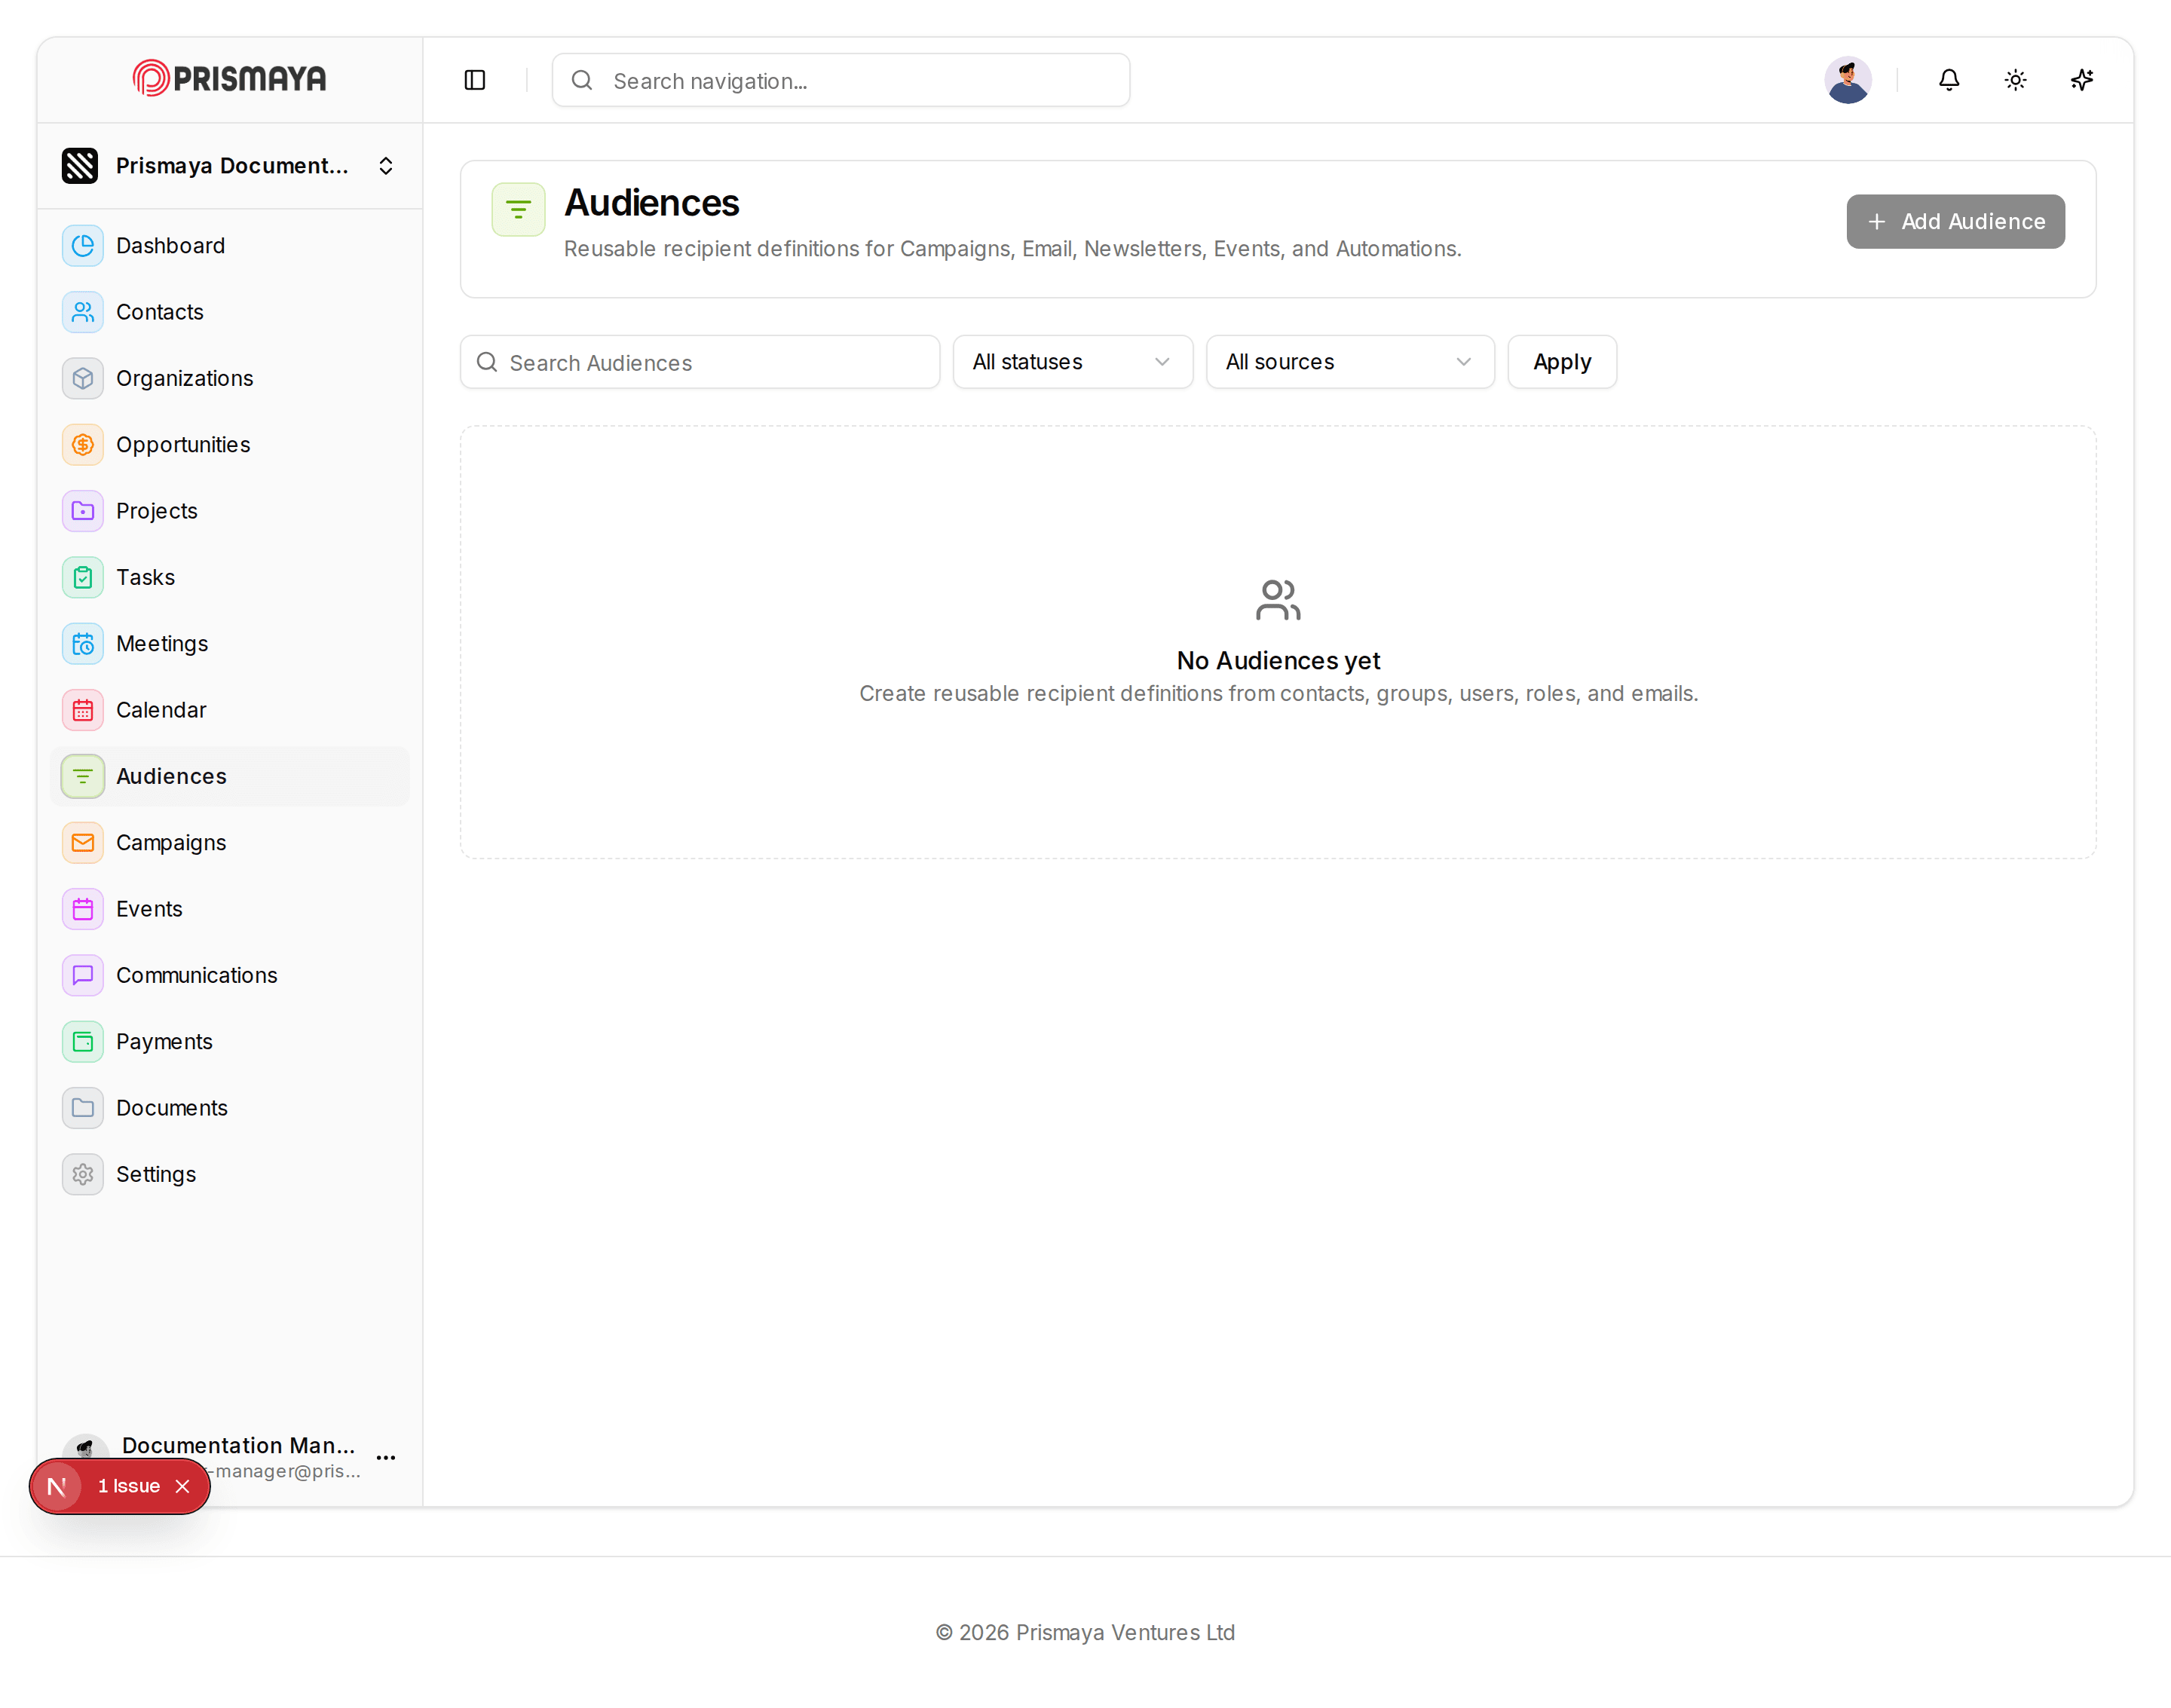
Task: Select the Meetings calendar-clock icon
Action: tap(83, 644)
